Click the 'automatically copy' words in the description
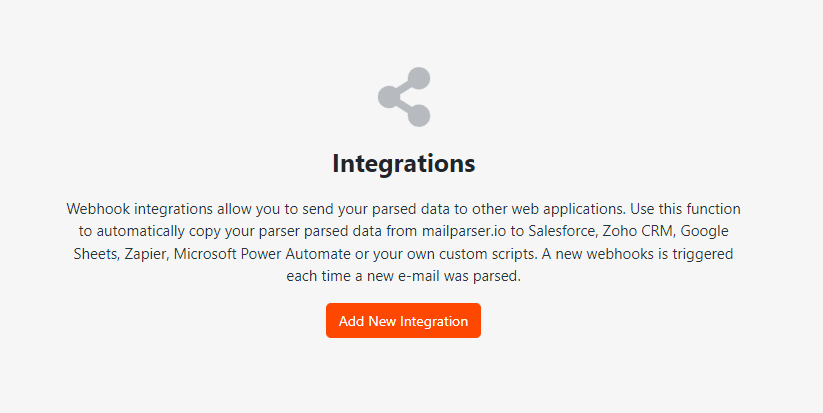 161,231
